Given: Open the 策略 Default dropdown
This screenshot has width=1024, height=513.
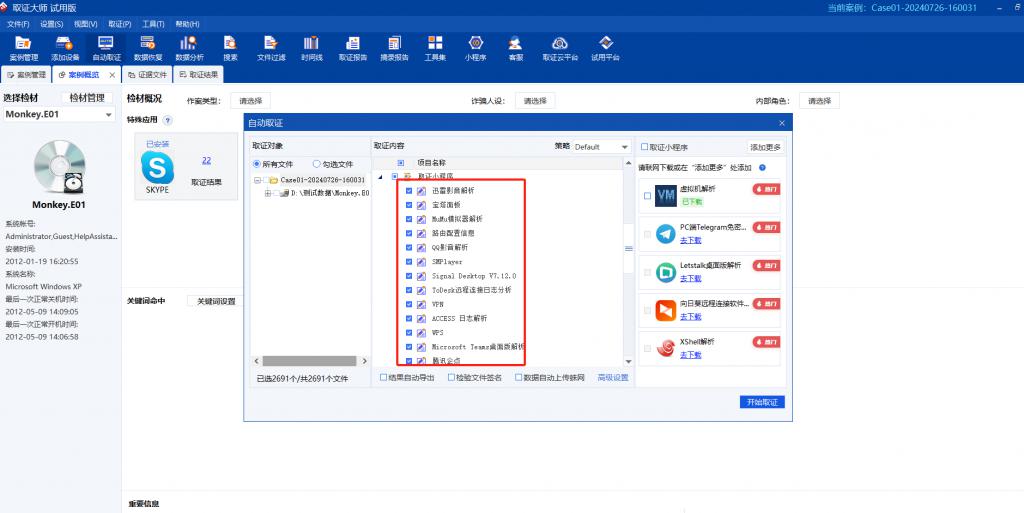Looking at the screenshot, I should [601, 146].
